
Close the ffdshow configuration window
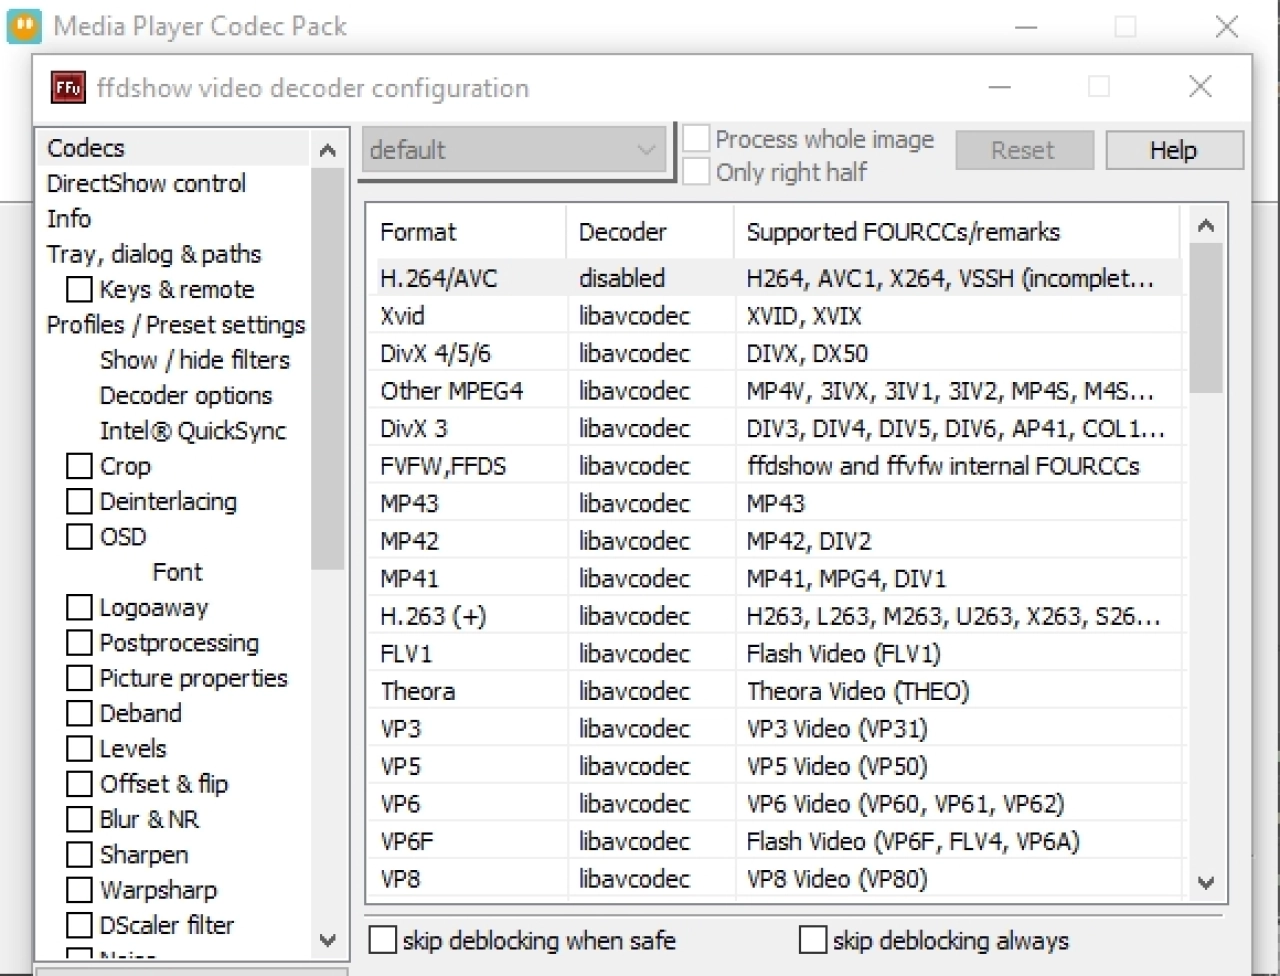(x=1200, y=87)
